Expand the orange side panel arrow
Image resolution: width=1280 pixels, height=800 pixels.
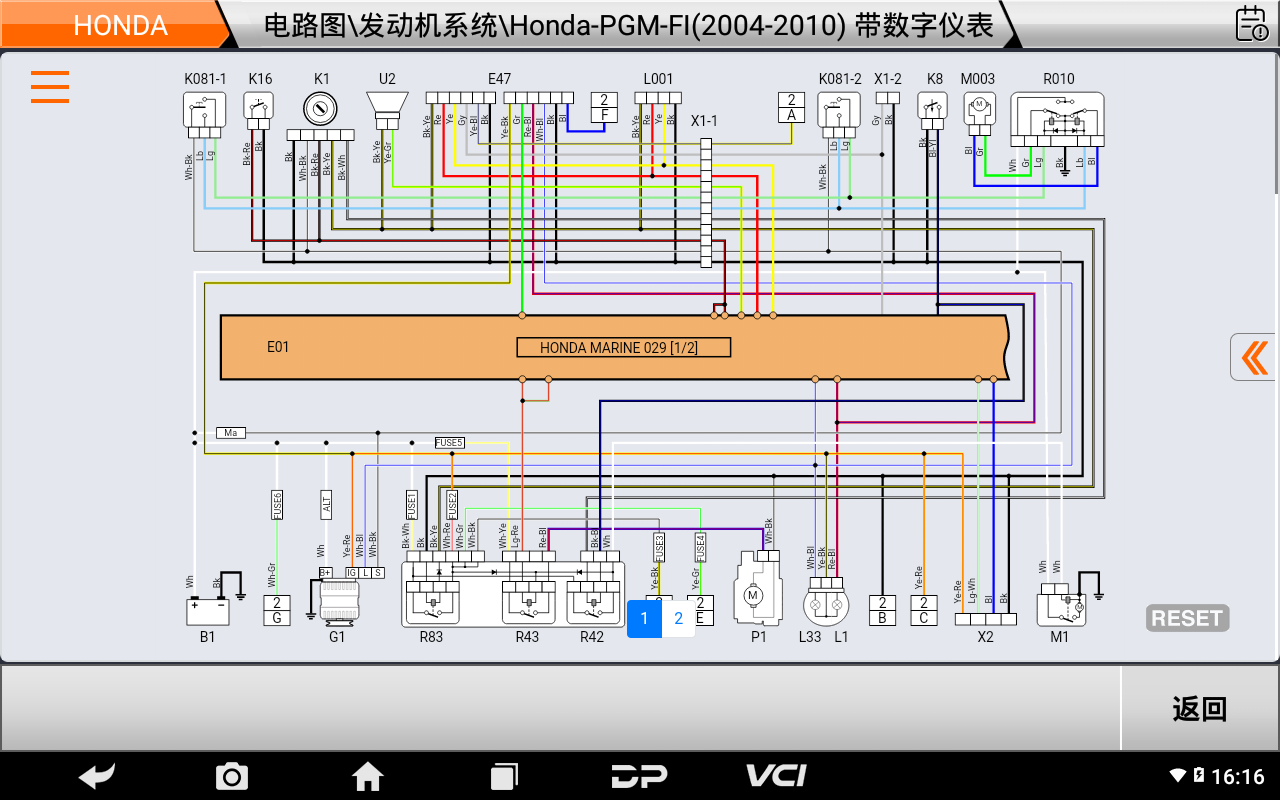pyautogui.click(x=1254, y=357)
